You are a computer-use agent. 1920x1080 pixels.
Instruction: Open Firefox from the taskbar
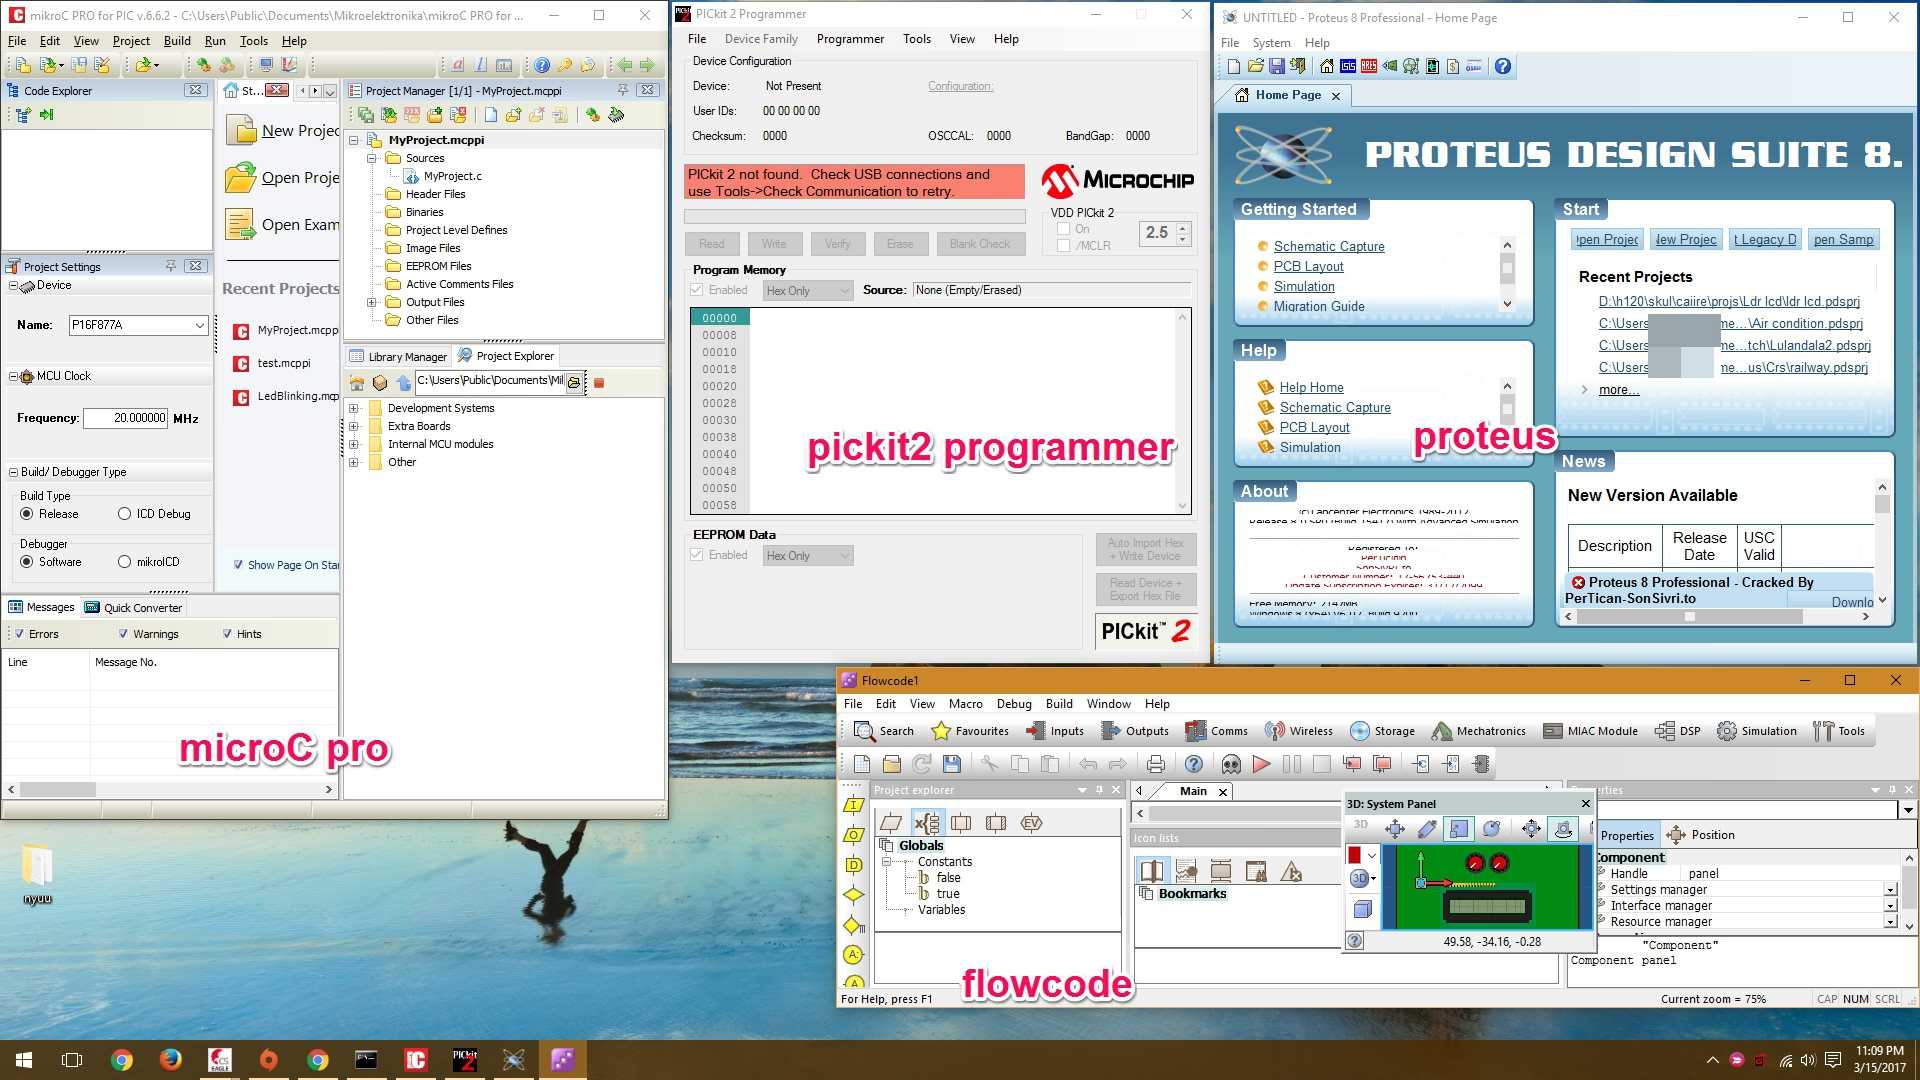171,1060
